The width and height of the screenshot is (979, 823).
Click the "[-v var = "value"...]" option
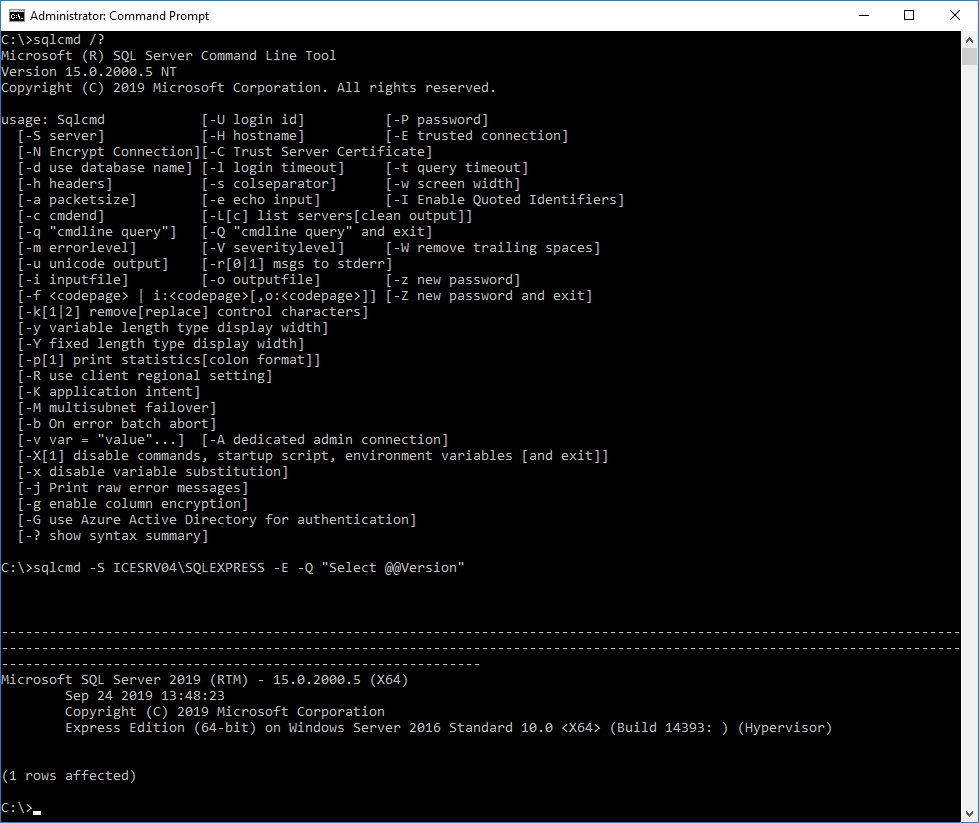101,440
